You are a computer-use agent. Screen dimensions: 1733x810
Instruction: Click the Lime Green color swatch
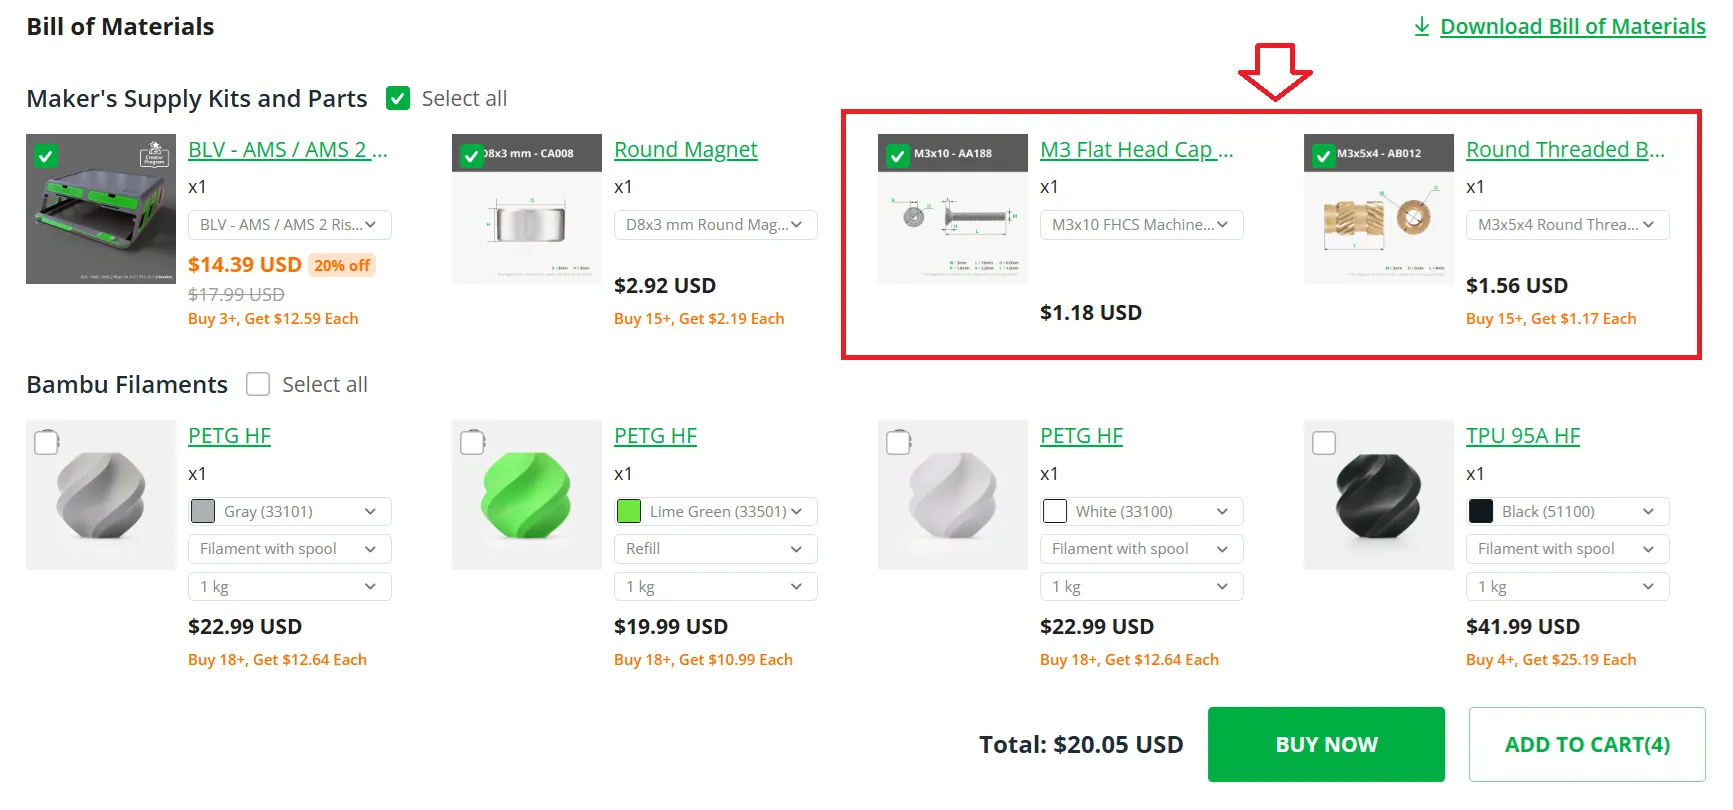[x=629, y=511]
